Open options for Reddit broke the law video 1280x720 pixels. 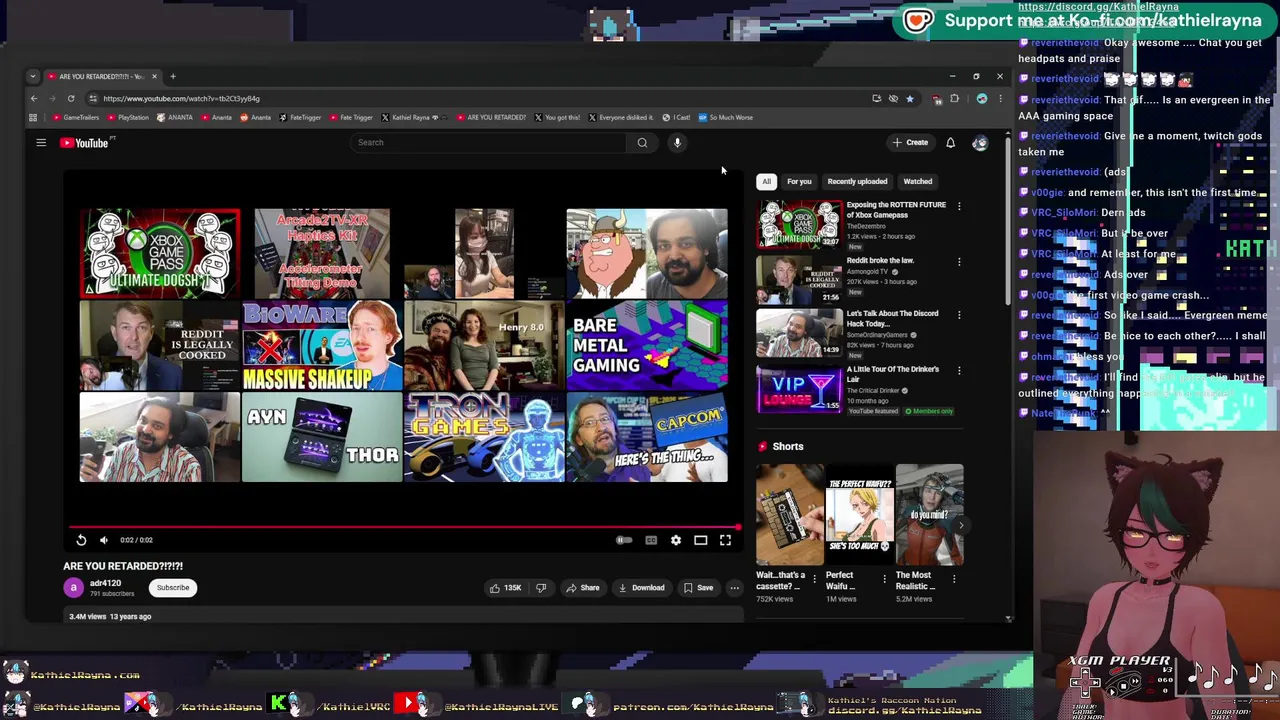point(959,262)
